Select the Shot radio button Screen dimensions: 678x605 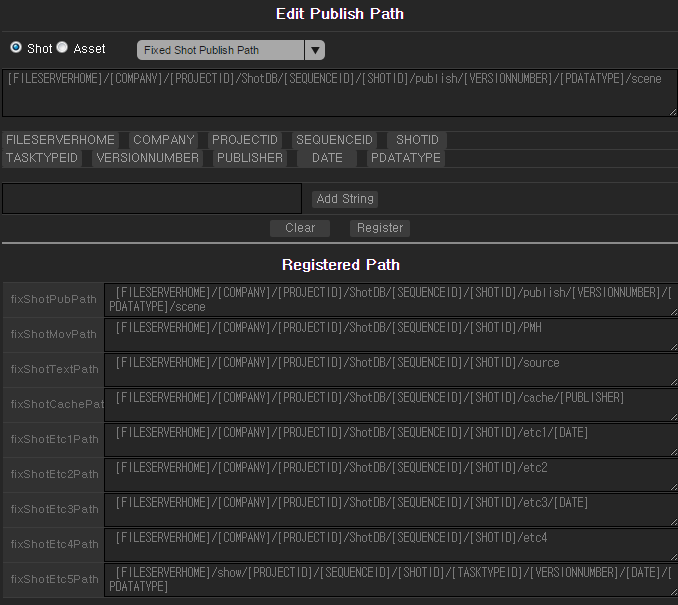16,48
